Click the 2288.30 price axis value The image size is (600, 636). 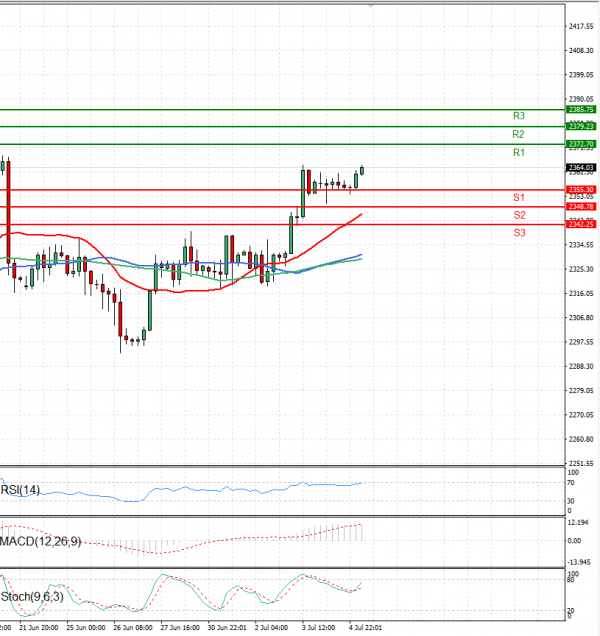[581, 366]
